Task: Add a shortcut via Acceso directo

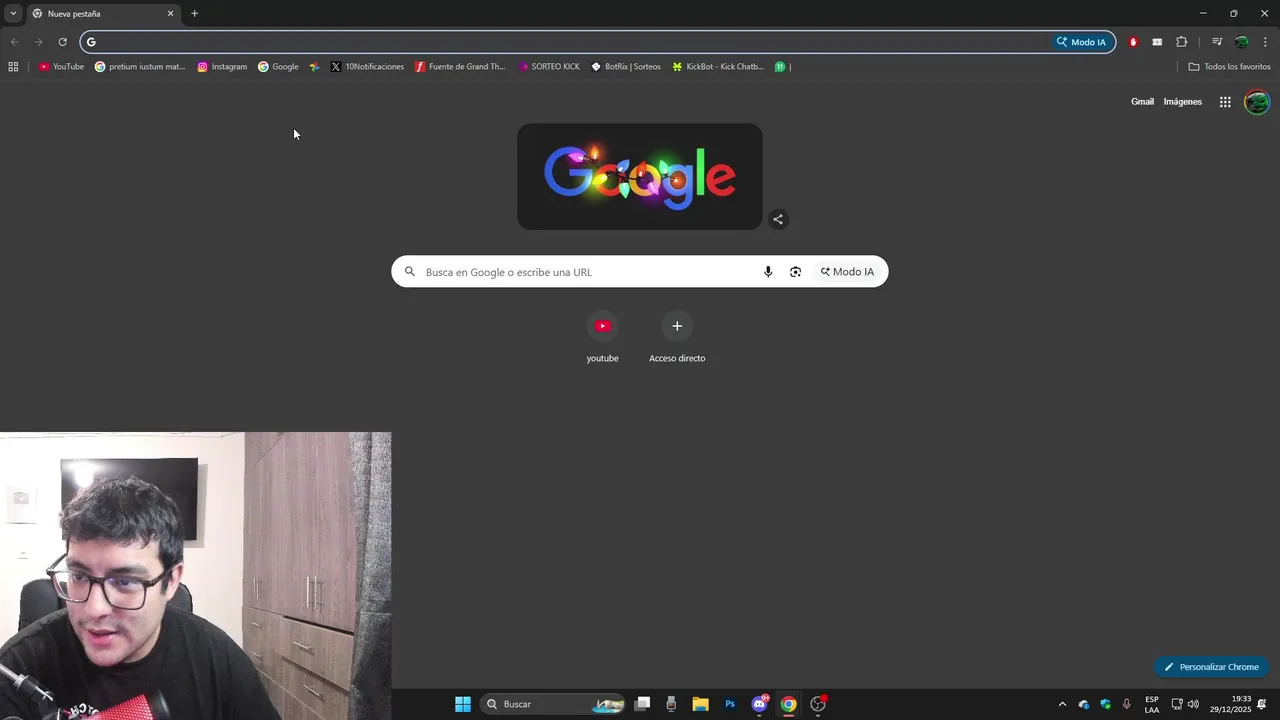Action: (x=677, y=338)
